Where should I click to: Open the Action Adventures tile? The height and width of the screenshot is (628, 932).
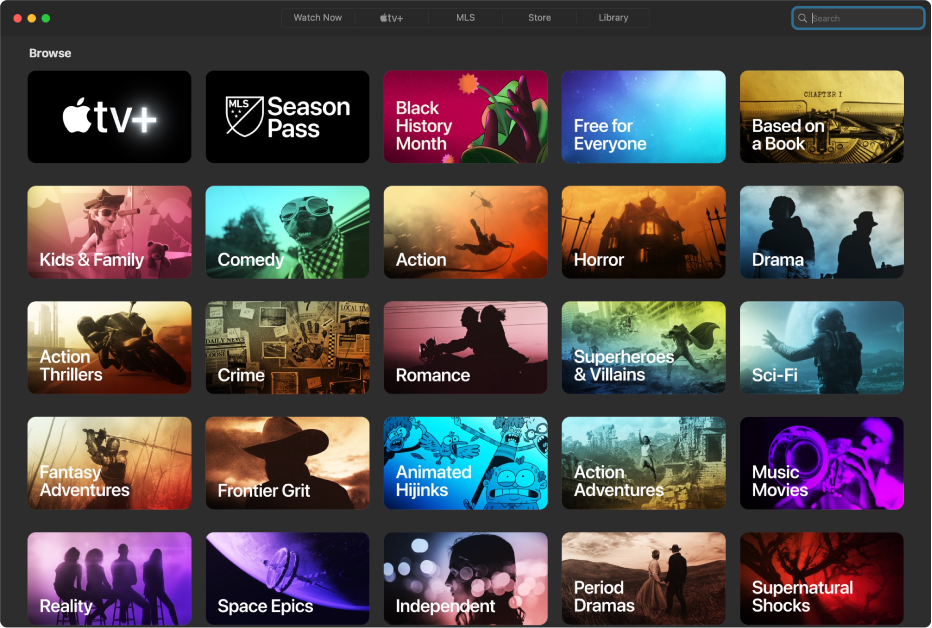pos(643,463)
